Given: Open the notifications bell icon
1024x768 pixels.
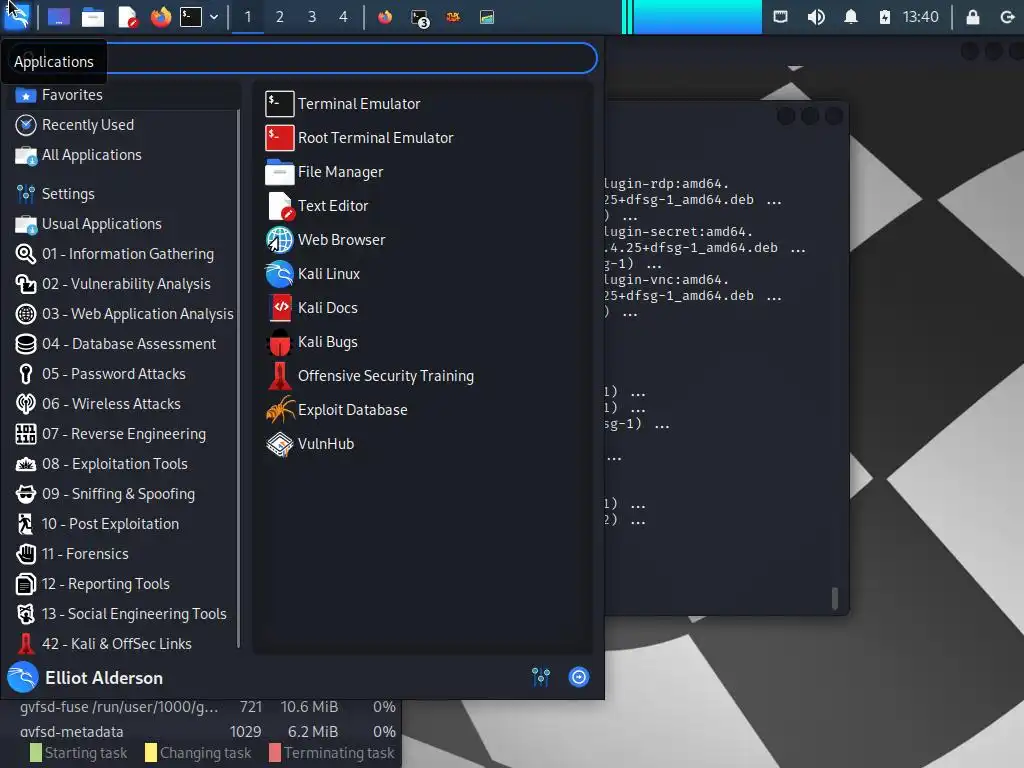Looking at the screenshot, I should pos(850,17).
